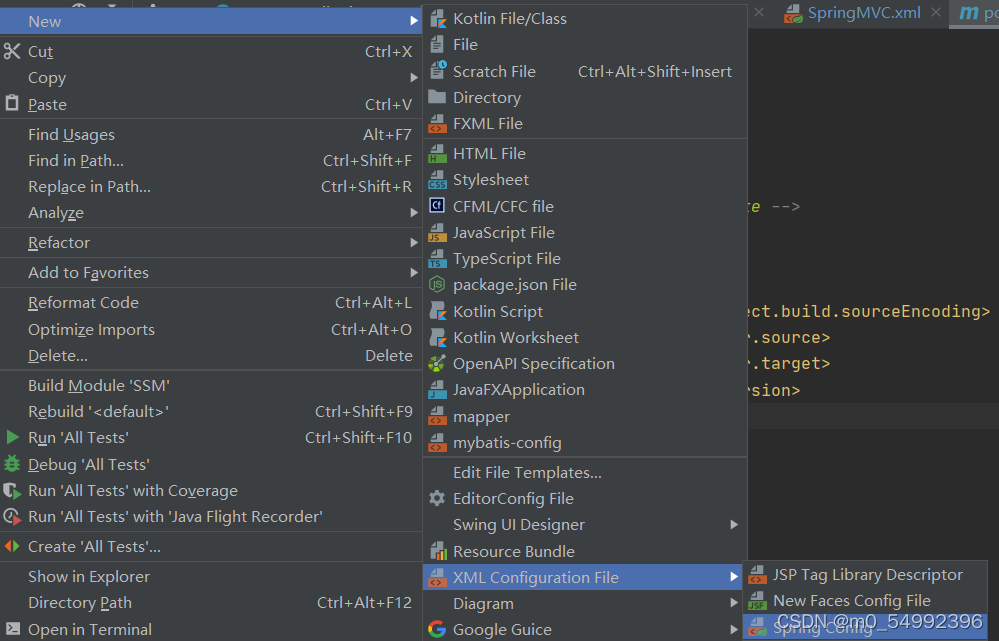Click the Java Flight Recorder run icon
This screenshot has width=999, height=641.
click(x=12, y=517)
